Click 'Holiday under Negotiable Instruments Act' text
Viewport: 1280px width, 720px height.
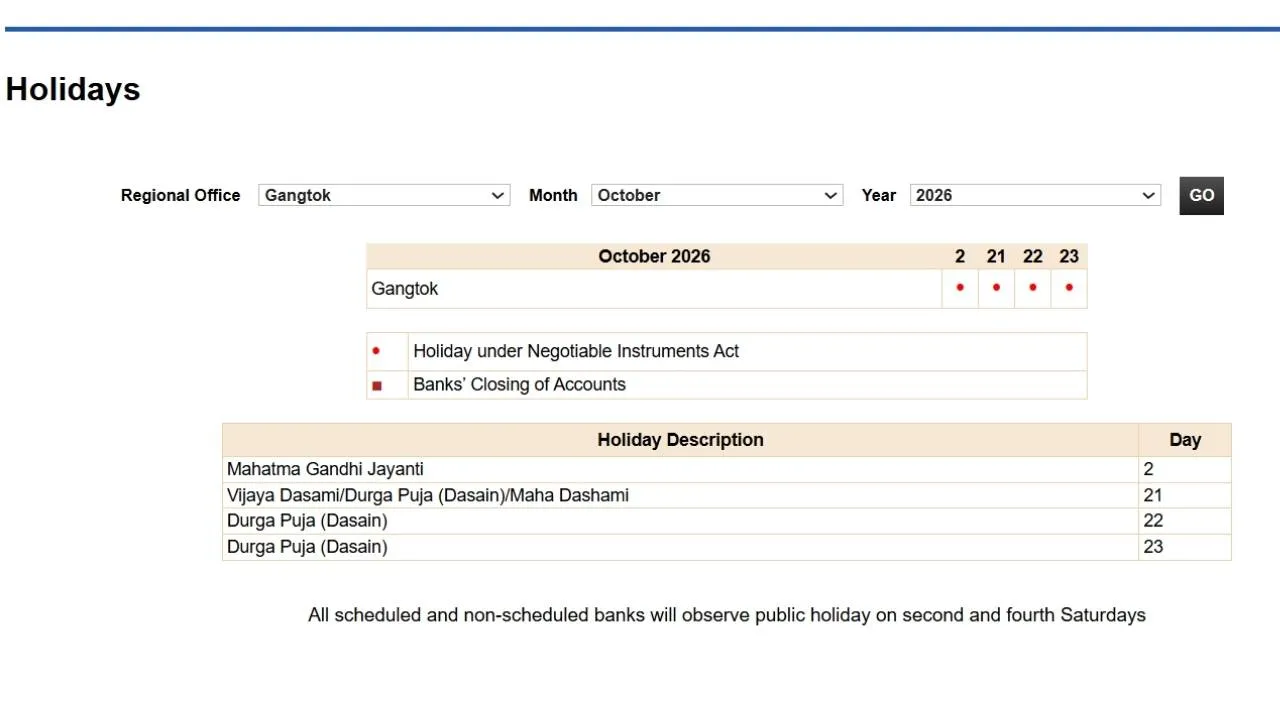(576, 351)
